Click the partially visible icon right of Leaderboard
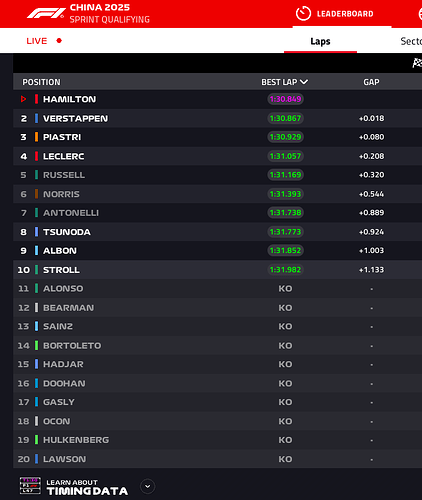 coord(420,14)
